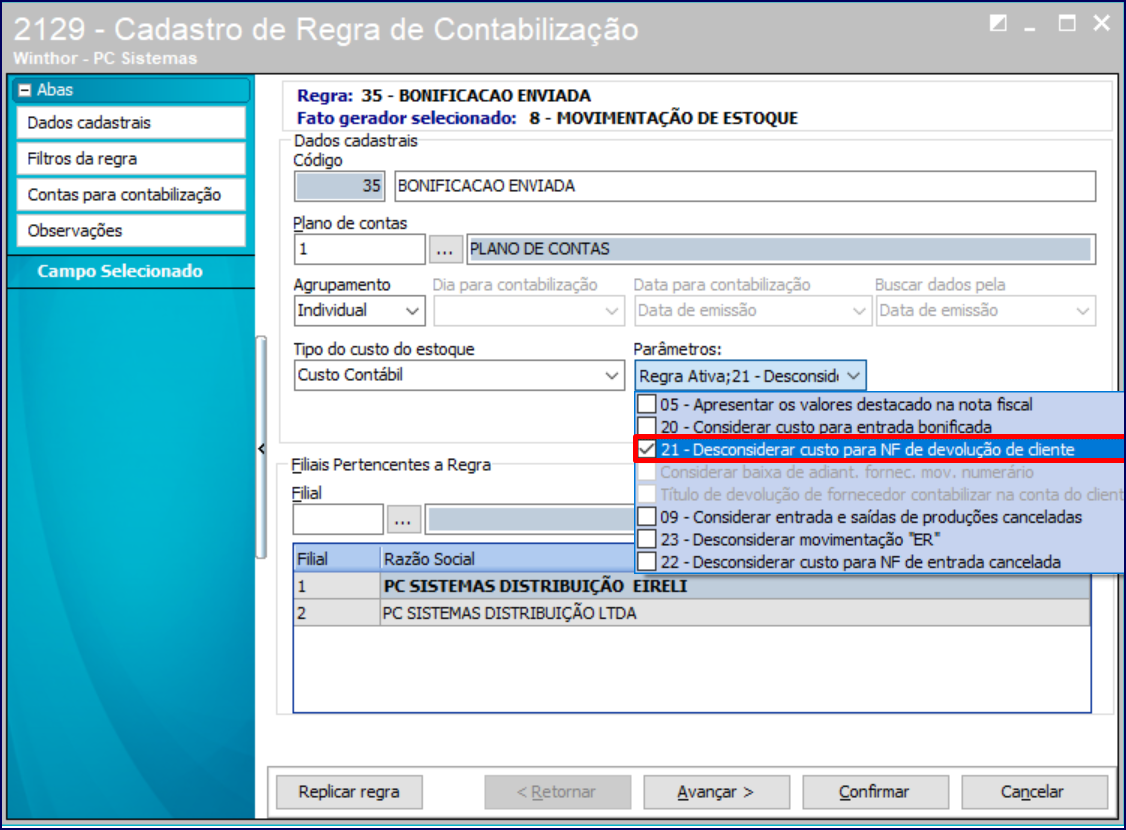Open Filtros da regra tab
Image resolution: width=1126 pixels, height=830 pixels.
coord(131,159)
